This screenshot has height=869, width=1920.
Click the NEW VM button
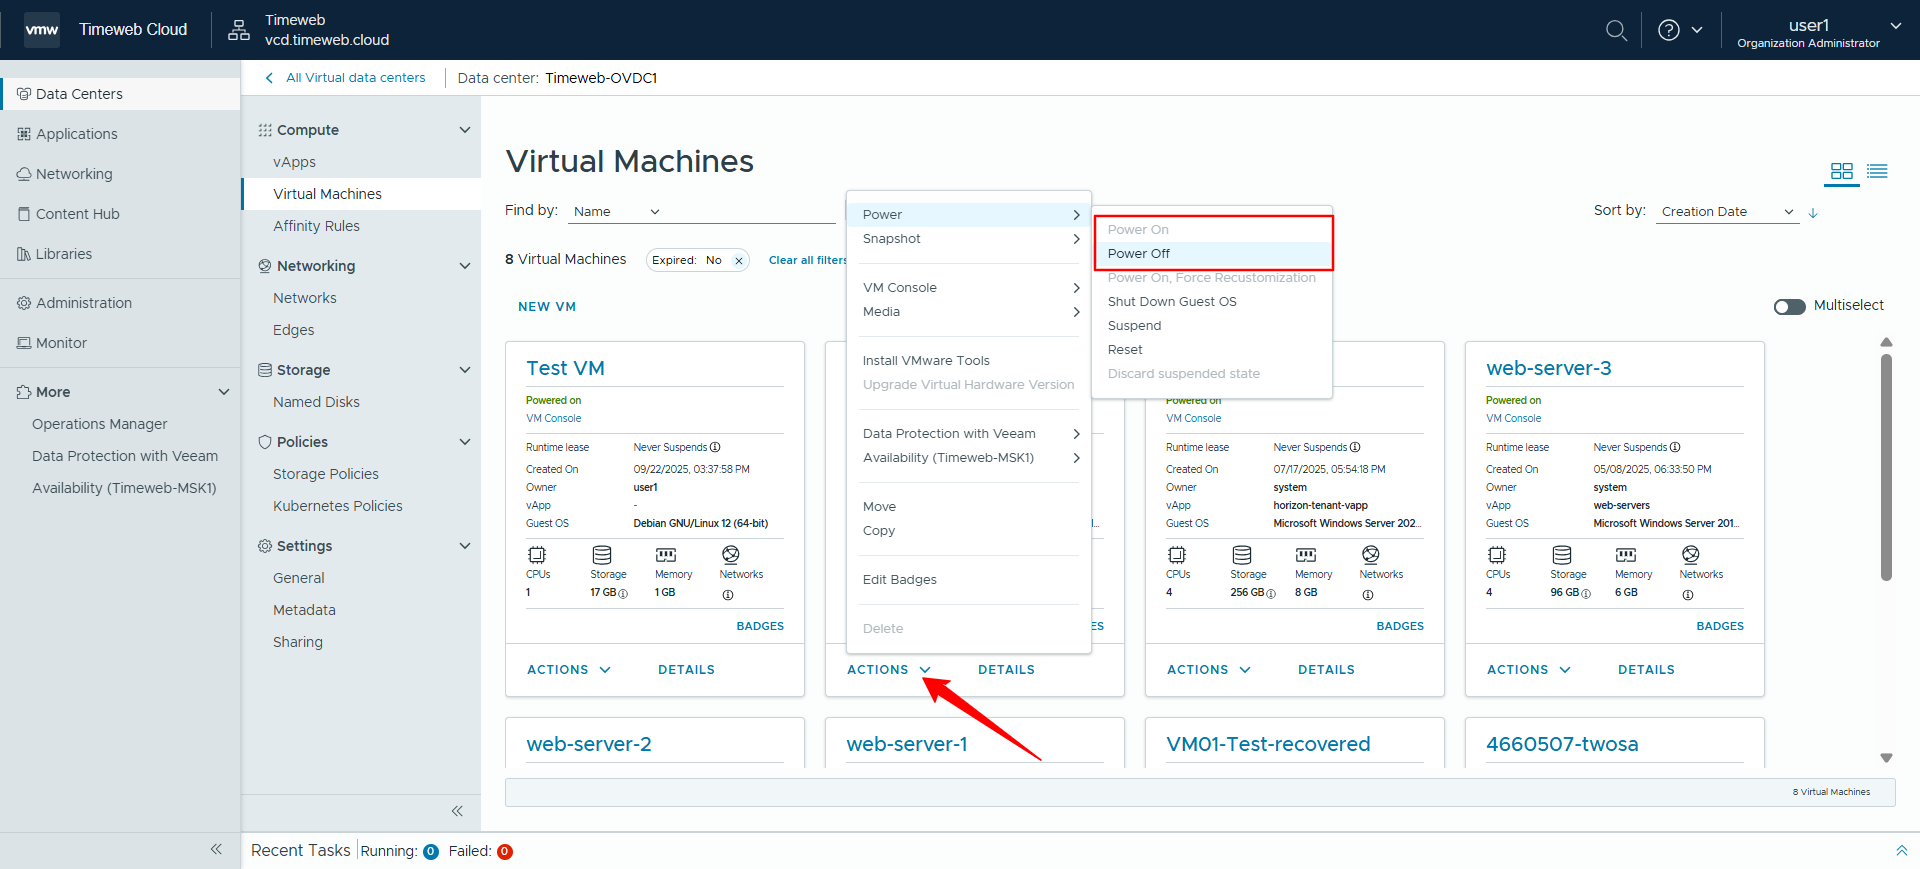click(547, 307)
